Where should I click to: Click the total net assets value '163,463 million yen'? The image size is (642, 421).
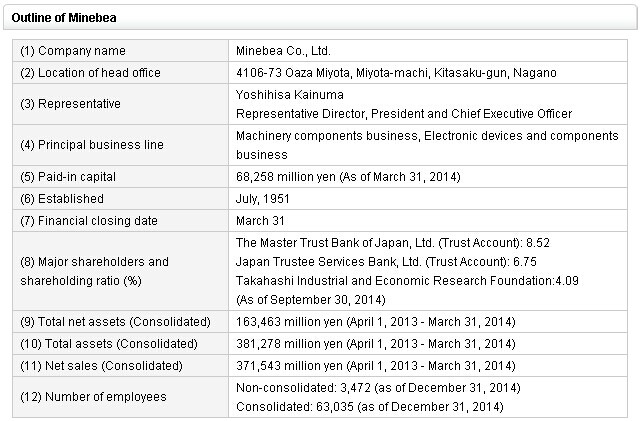[285, 322]
